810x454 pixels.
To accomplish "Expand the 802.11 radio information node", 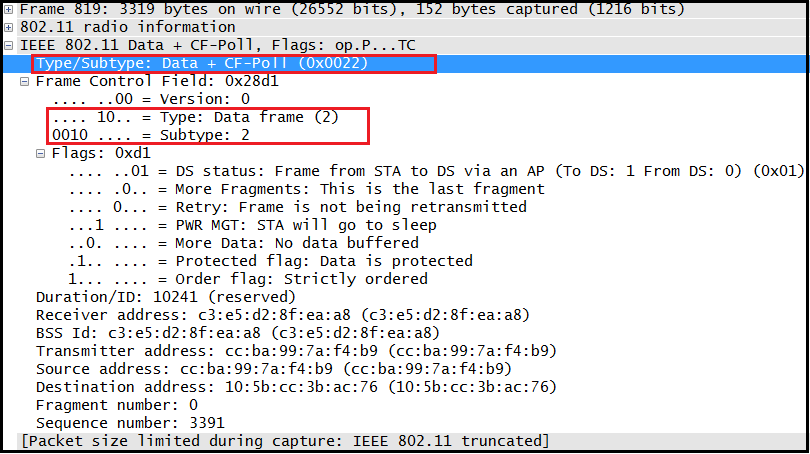I will point(9,27).
